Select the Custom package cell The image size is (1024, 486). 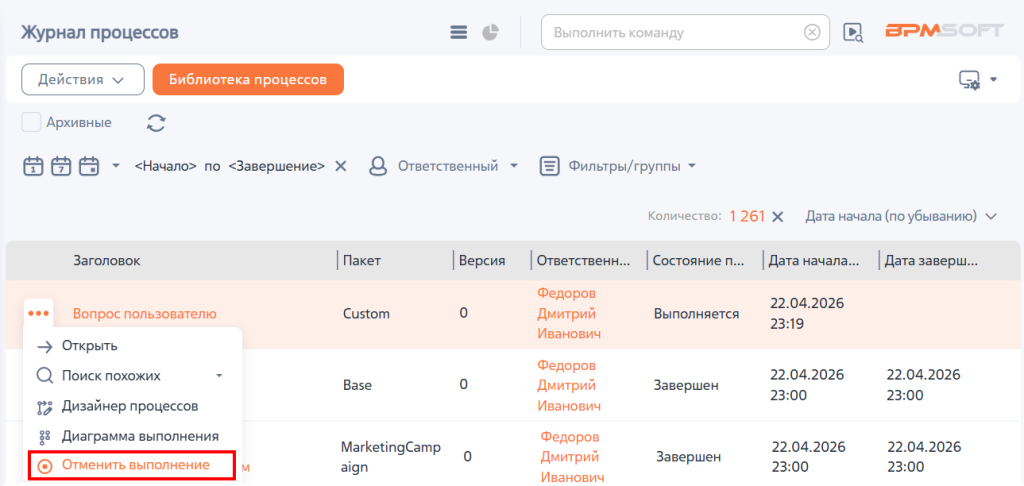(x=366, y=314)
